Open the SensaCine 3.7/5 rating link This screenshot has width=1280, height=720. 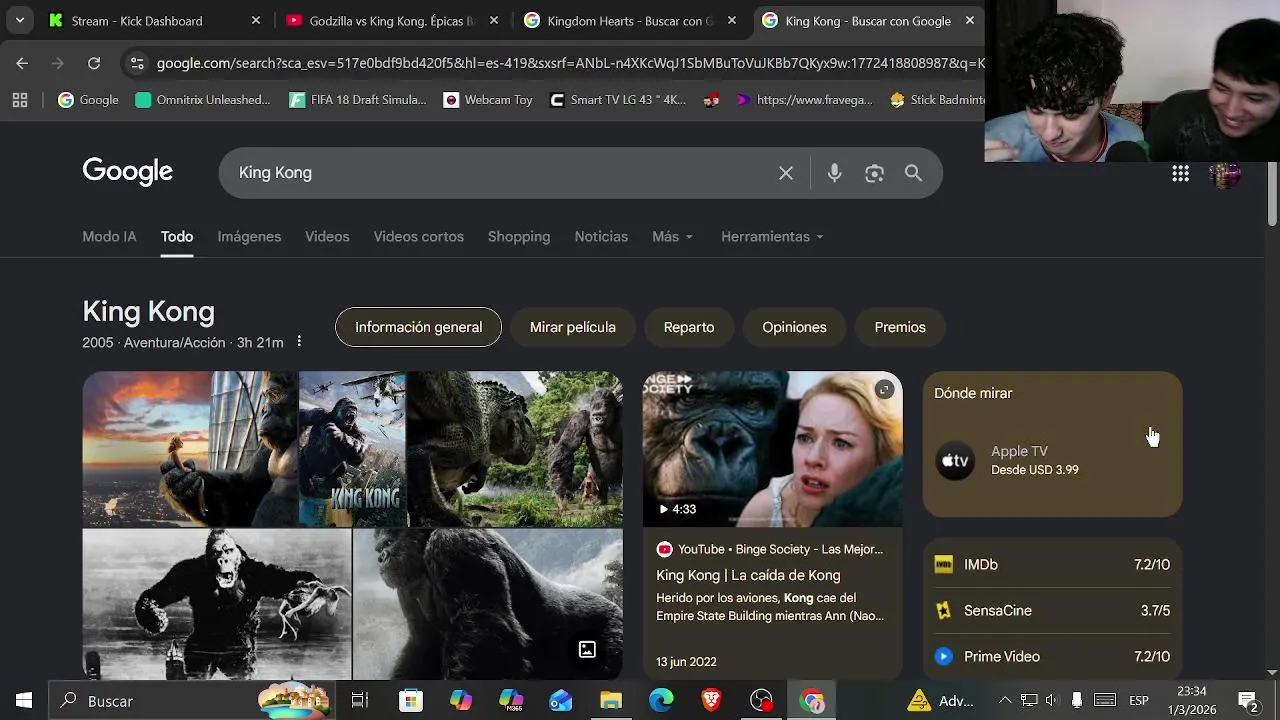[x=1052, y=611]
